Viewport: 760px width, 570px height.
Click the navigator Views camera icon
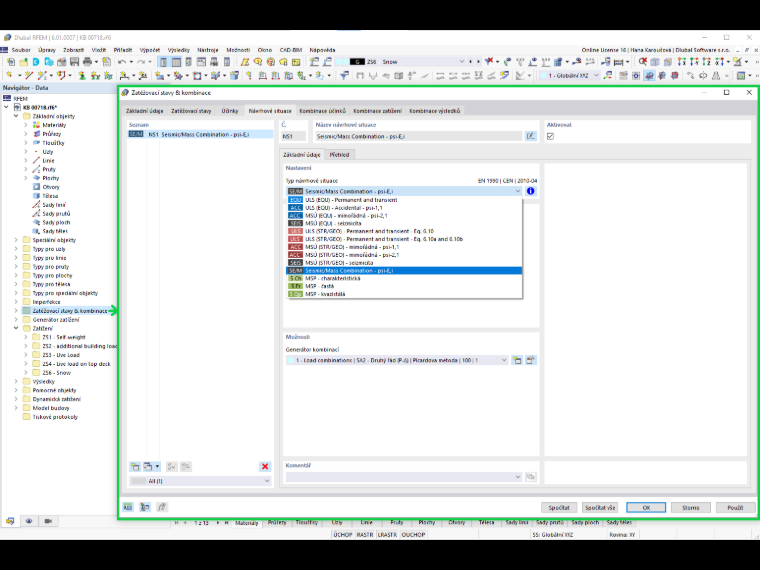(48, 521)
